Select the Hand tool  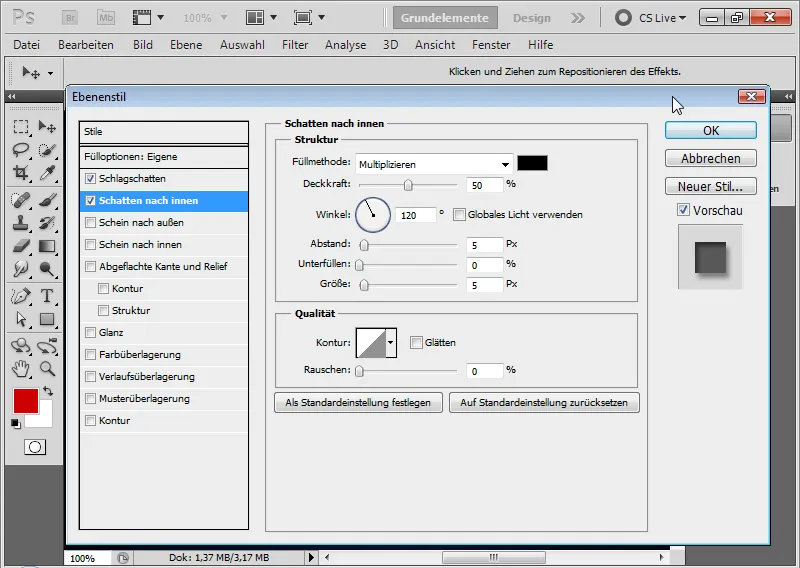tap(21, 368)
